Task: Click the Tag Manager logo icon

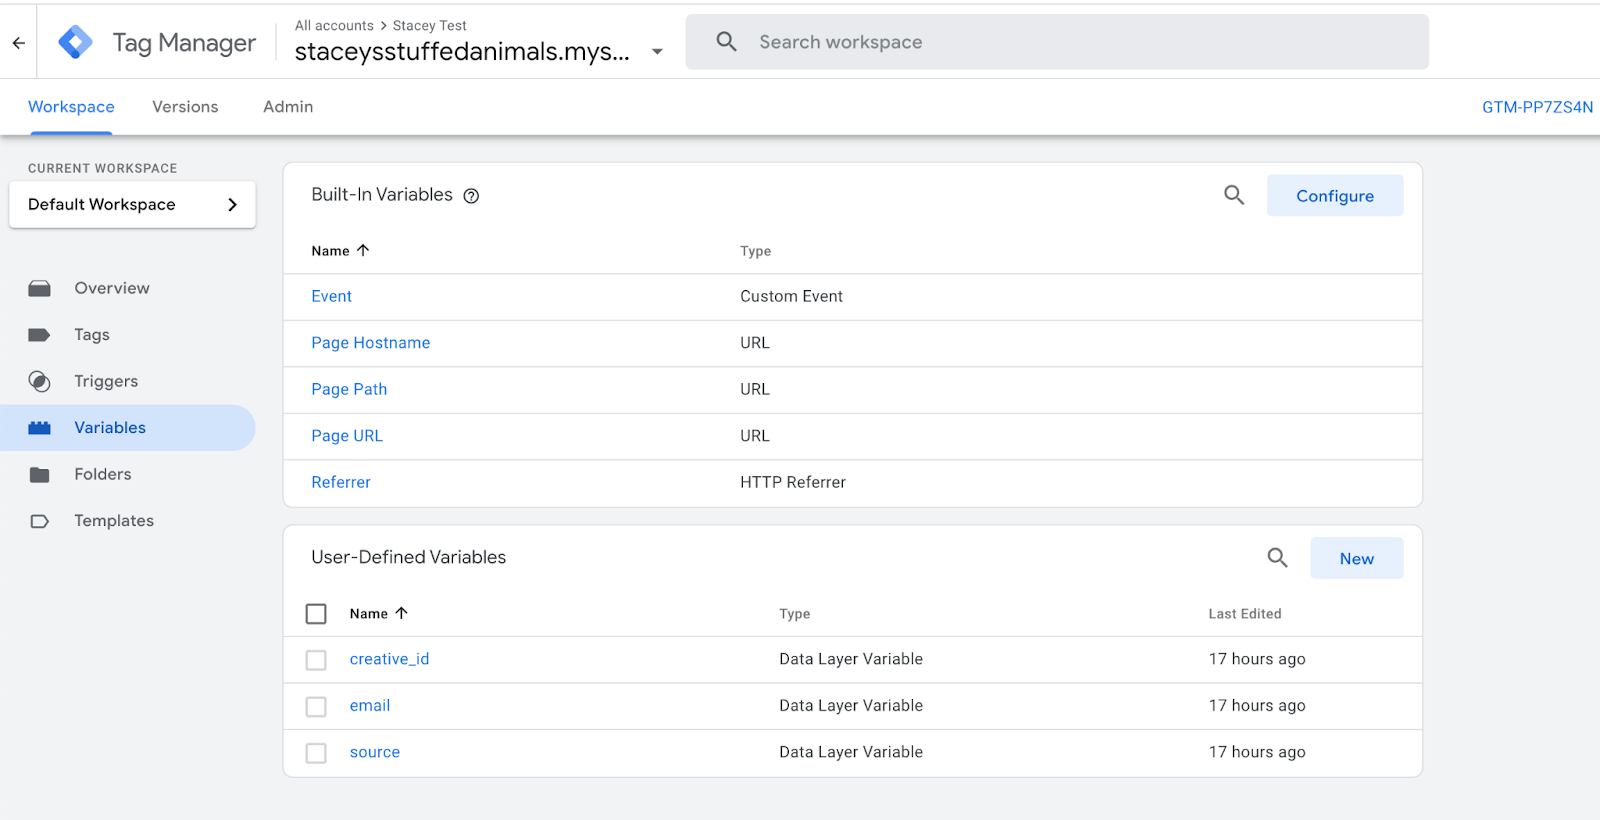Action: coord(75,42)
